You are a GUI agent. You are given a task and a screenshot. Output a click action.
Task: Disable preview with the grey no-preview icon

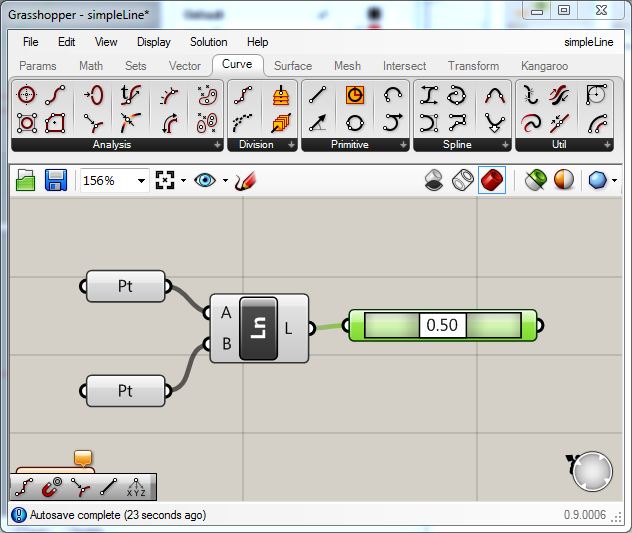[x=434, y=180]
